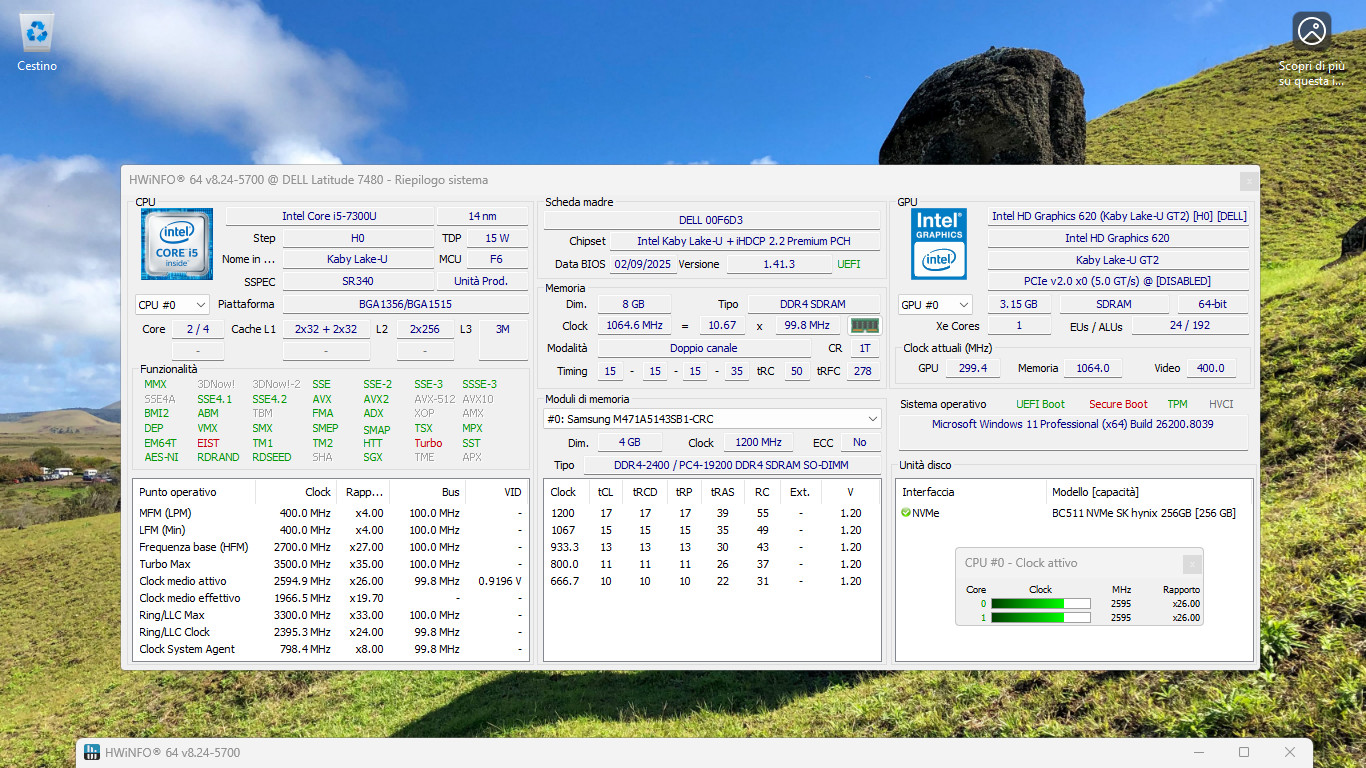Click the Intel Graphics GPU logo

click(x=939, y=244)
